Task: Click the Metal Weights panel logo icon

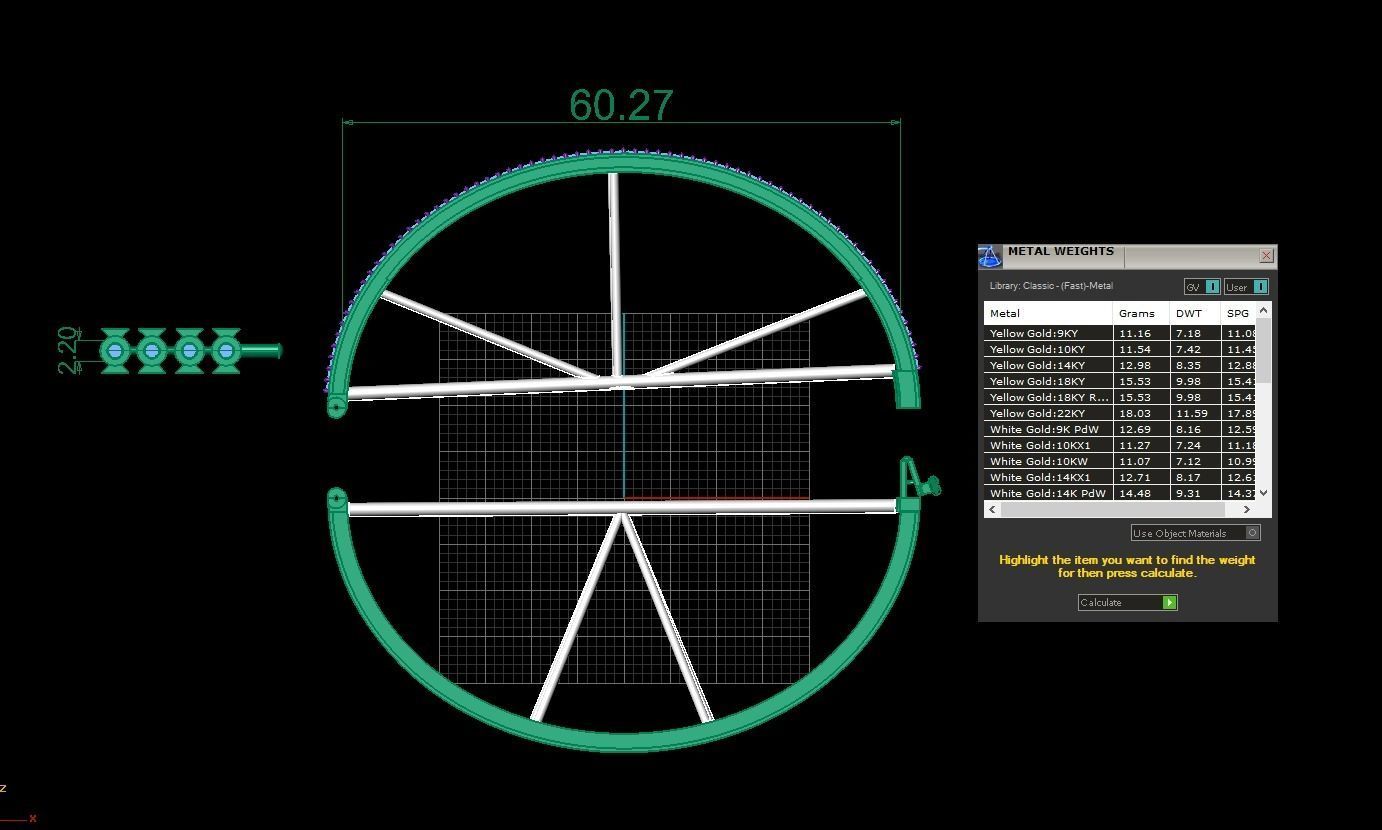Action: [989, 257]
